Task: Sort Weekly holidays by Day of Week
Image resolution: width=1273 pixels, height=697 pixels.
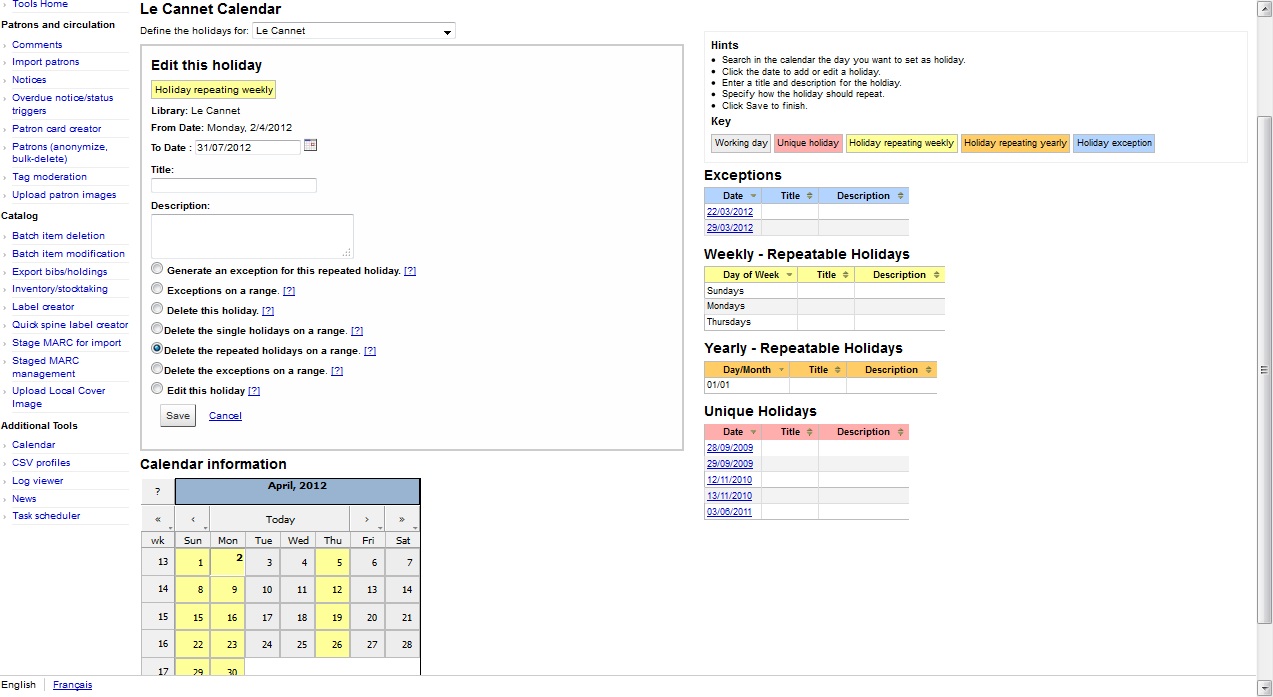Action: [x=751, y=275]
